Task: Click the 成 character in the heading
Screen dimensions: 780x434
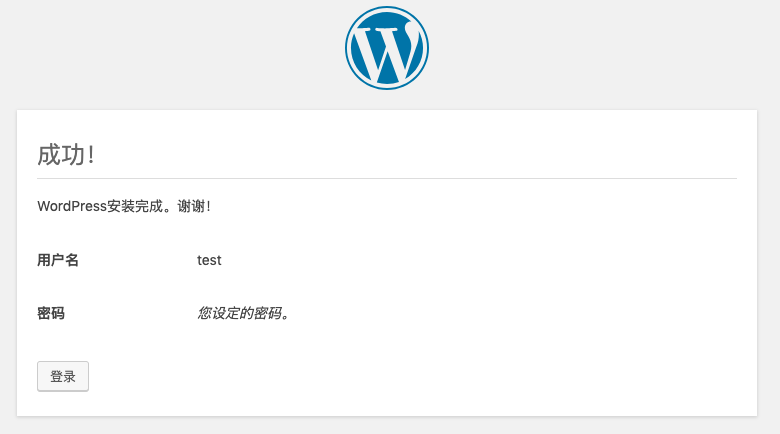Action: 48,155
